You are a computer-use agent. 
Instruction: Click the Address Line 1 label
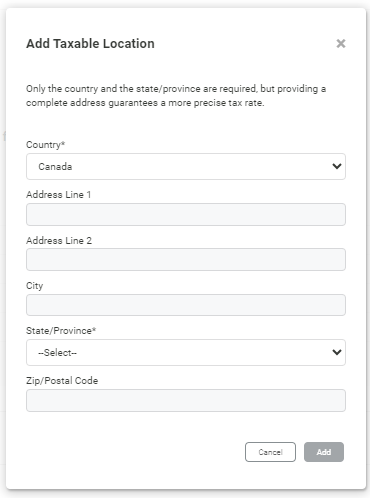(59, 195)
